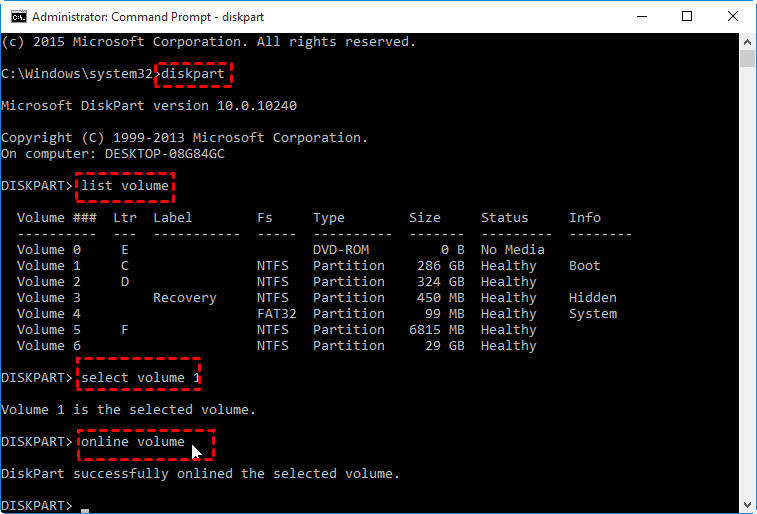Screen dimensions: 757x514
Task: Click 'Copyright (C) 1999-2013 Microsoft Corporation.' line
Action: [184, 138]
